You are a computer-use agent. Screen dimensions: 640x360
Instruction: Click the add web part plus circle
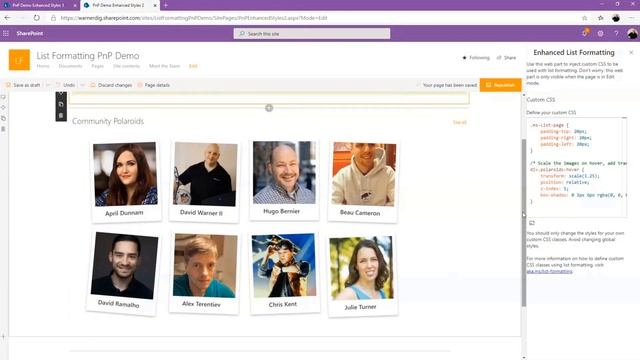tap(269, 108)
